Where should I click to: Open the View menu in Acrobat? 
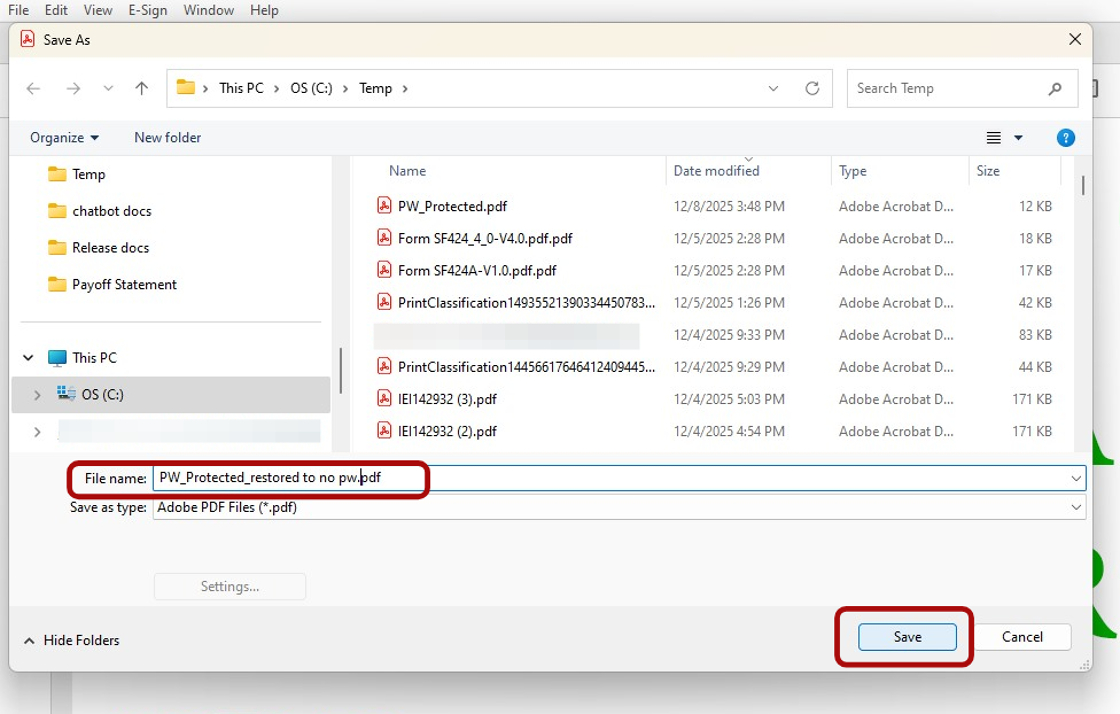click(98, 10)
